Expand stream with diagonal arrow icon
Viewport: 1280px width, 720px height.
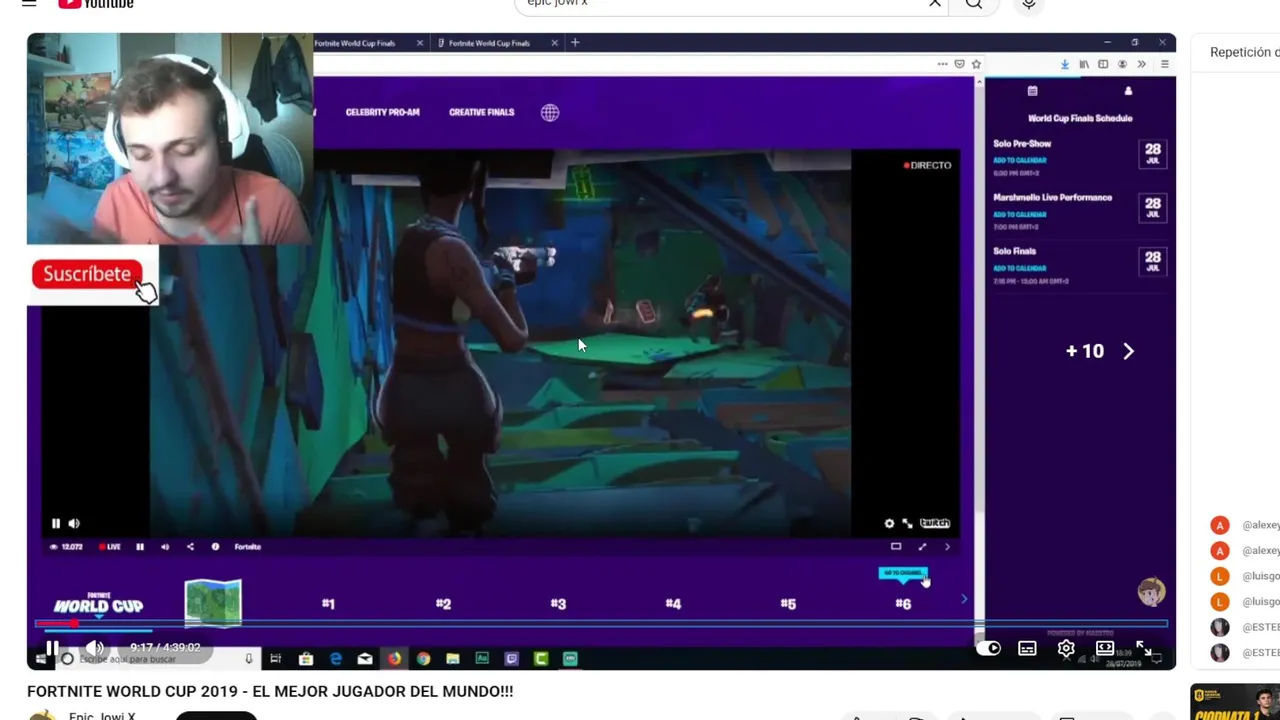pyautogui.click(x=922, y=547)
